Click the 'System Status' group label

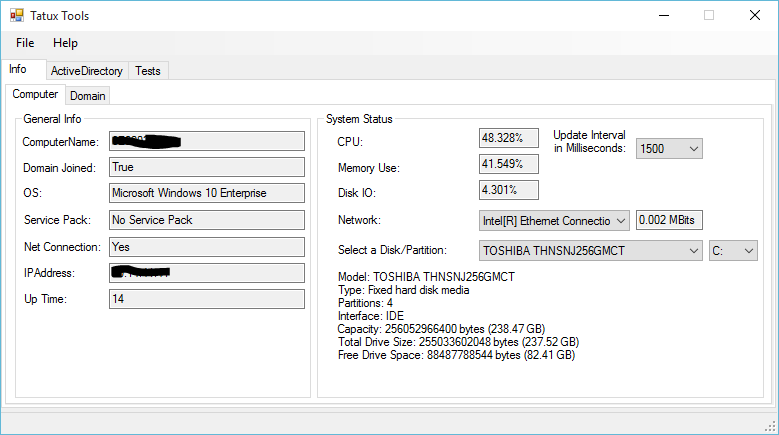coord(359,119)
